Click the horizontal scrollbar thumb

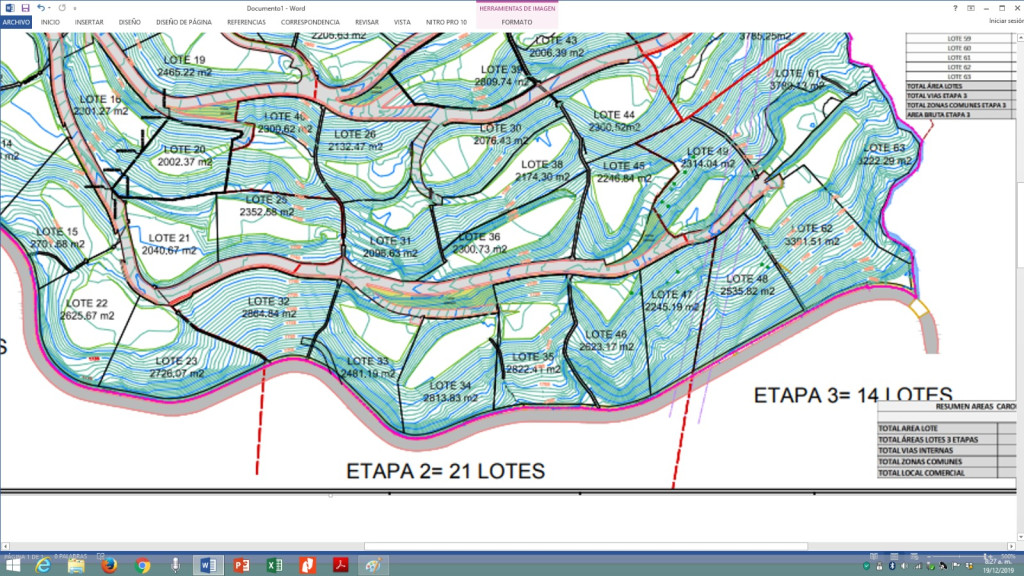pyautogui.click(x=586, y=547)
